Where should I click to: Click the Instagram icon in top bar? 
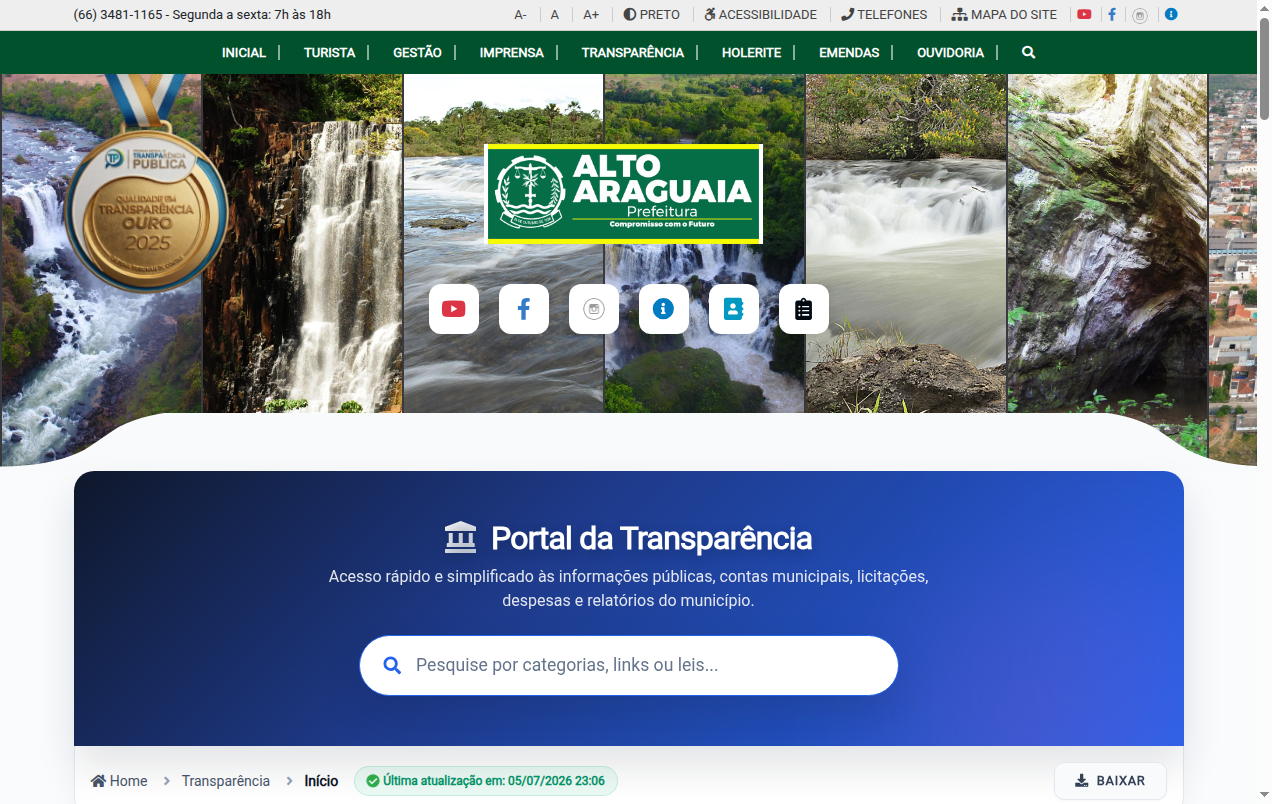[1140, 15]
